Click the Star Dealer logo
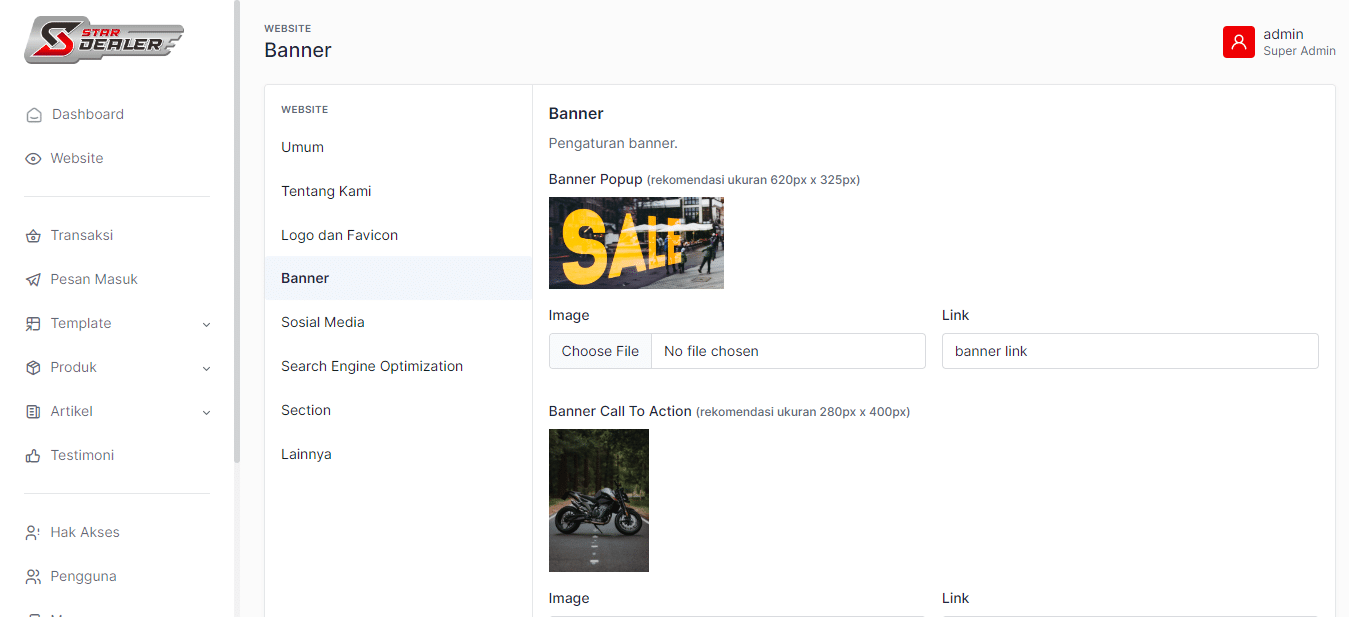1349x617 pixels. [104, 41]
